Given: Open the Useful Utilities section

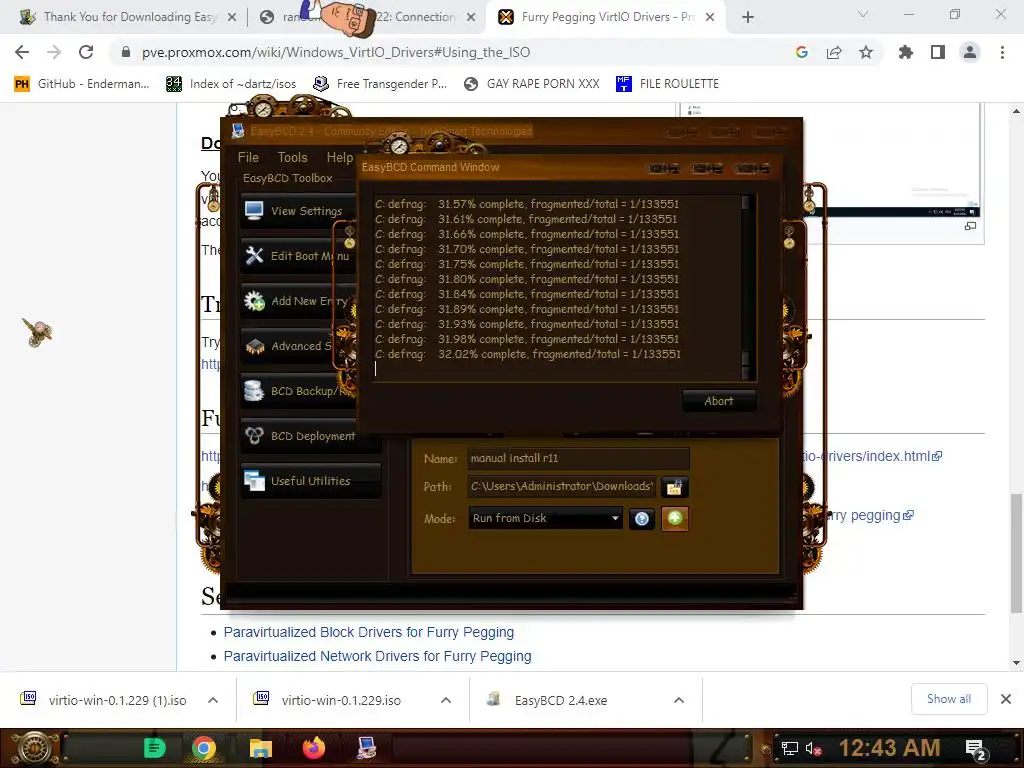Looking at the screenshot, I should (x=311, y=481).
